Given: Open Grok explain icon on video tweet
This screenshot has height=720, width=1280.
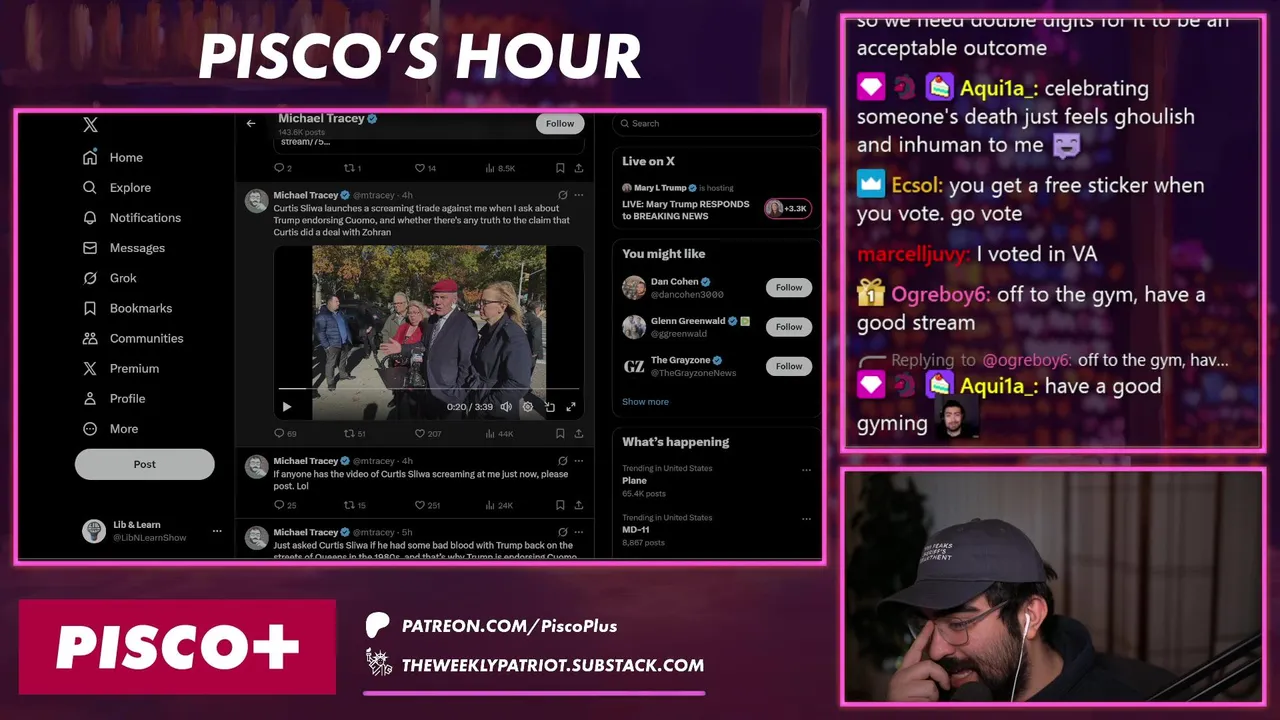Looking at the screenshot, I should (563, 195).
